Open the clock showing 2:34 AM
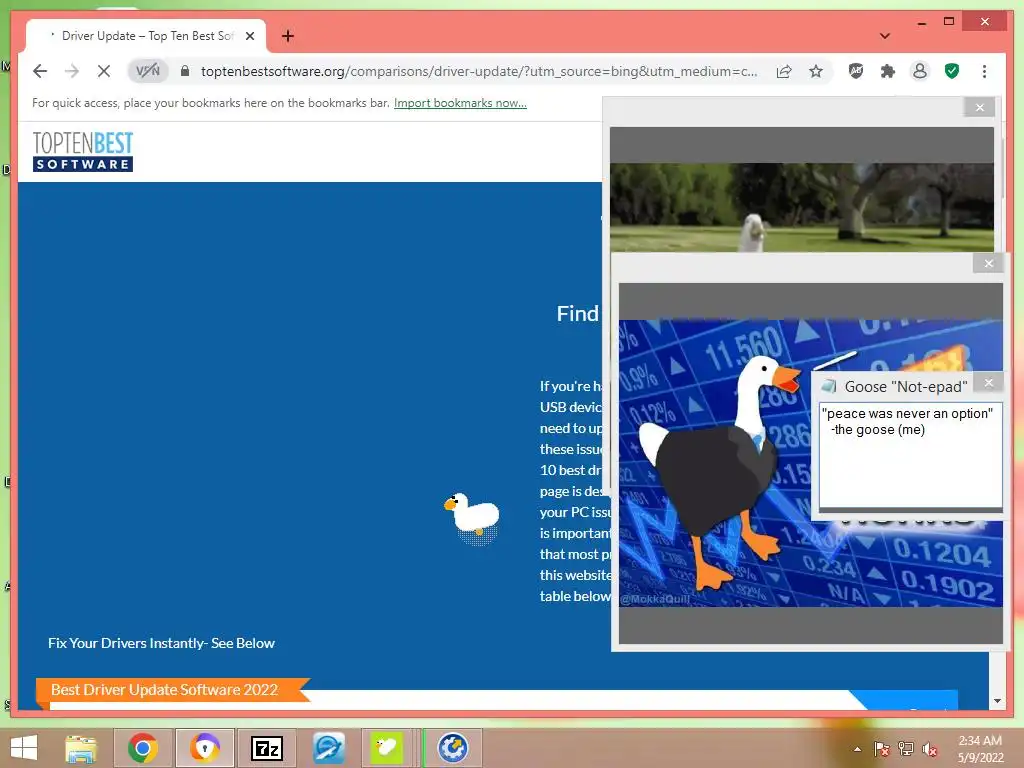Viewport: 1024px width, 768px height. tap(980, 749)
